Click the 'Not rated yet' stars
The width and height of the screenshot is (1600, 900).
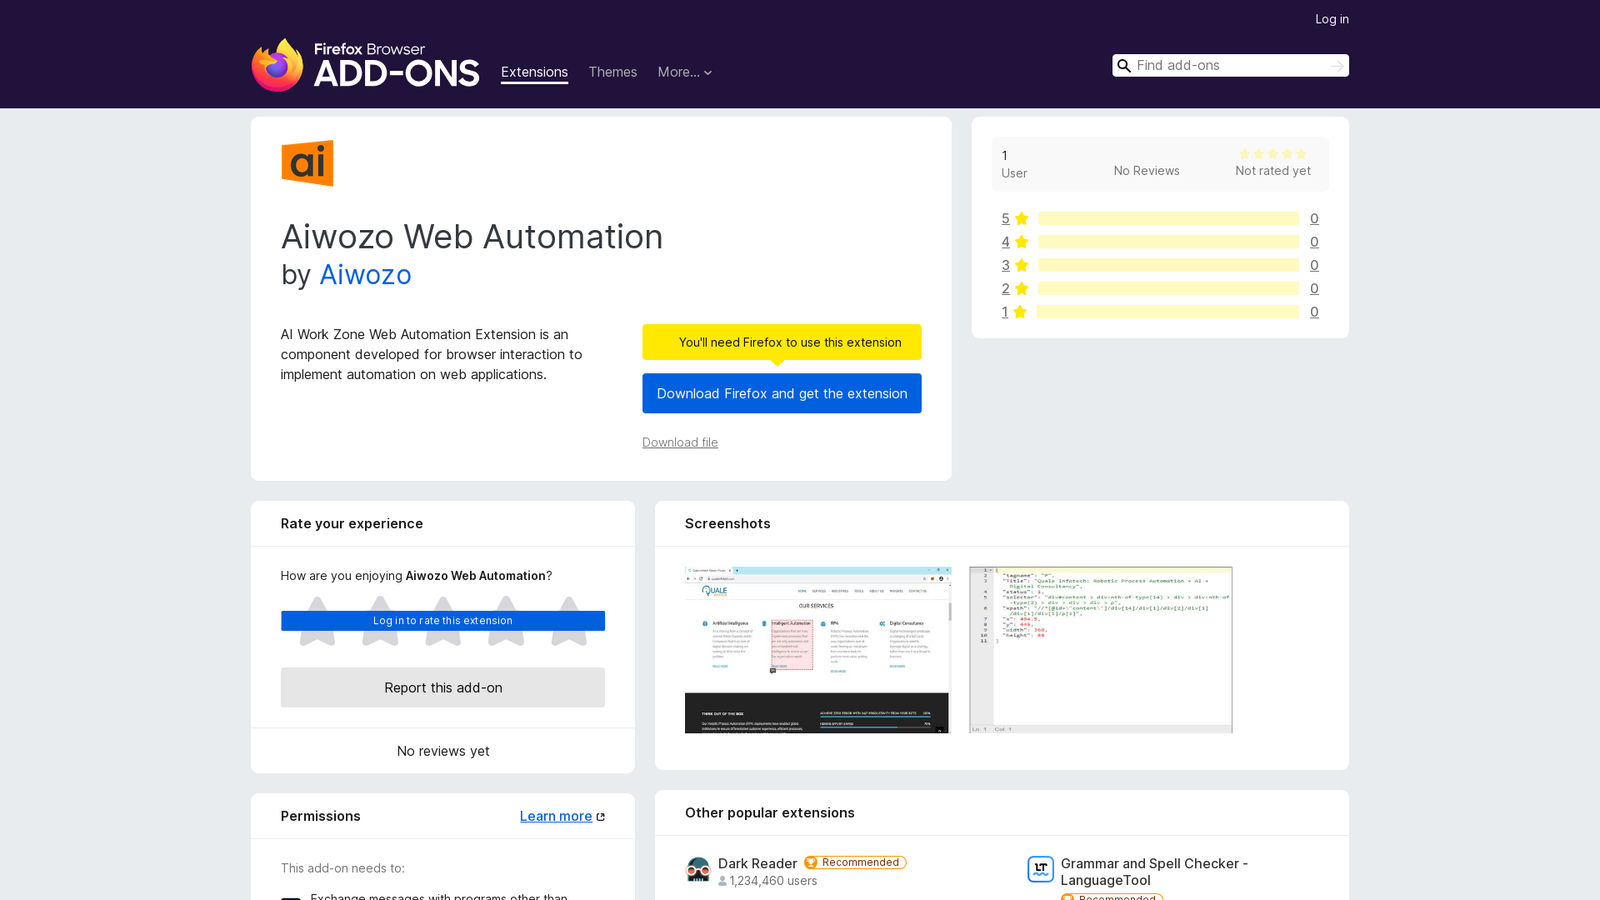(1273, 154)
